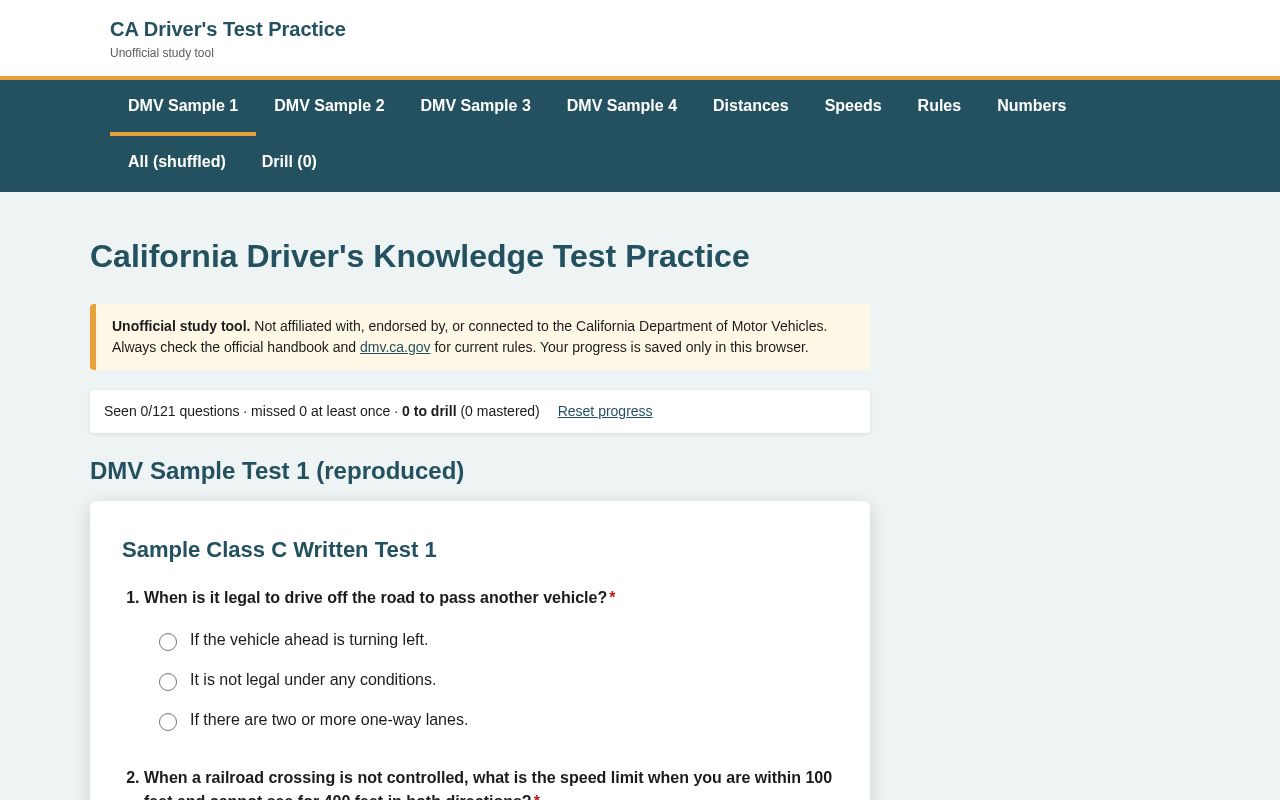This screenshot has width=1280, height=800.
Task: Click the Reset progress link
Action: [605, 411]
